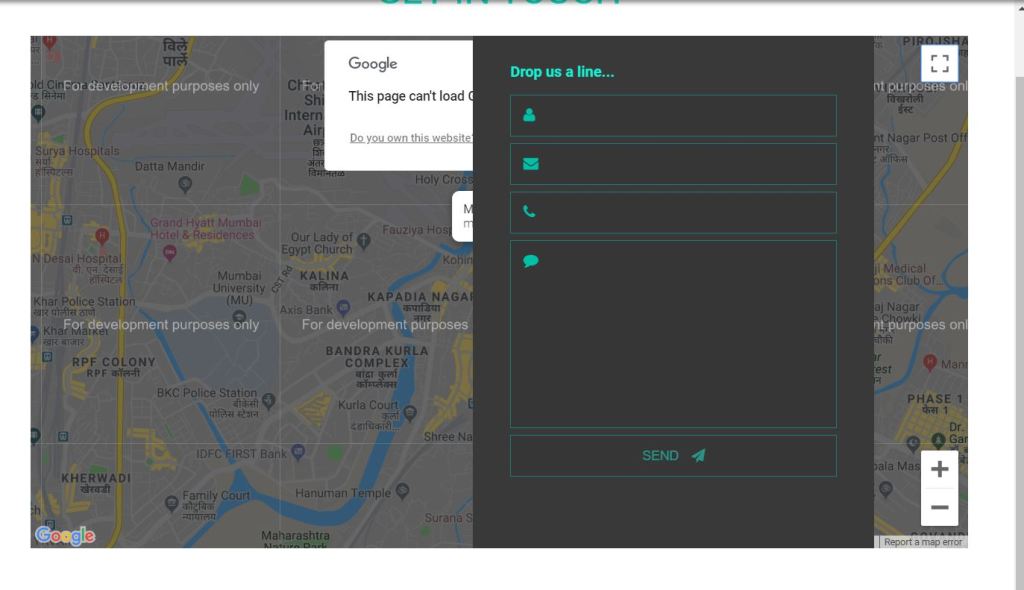Click the 'KAPADIA NAGAR' area label
This screenshot has height=590, width=1024.
point(419,297)
